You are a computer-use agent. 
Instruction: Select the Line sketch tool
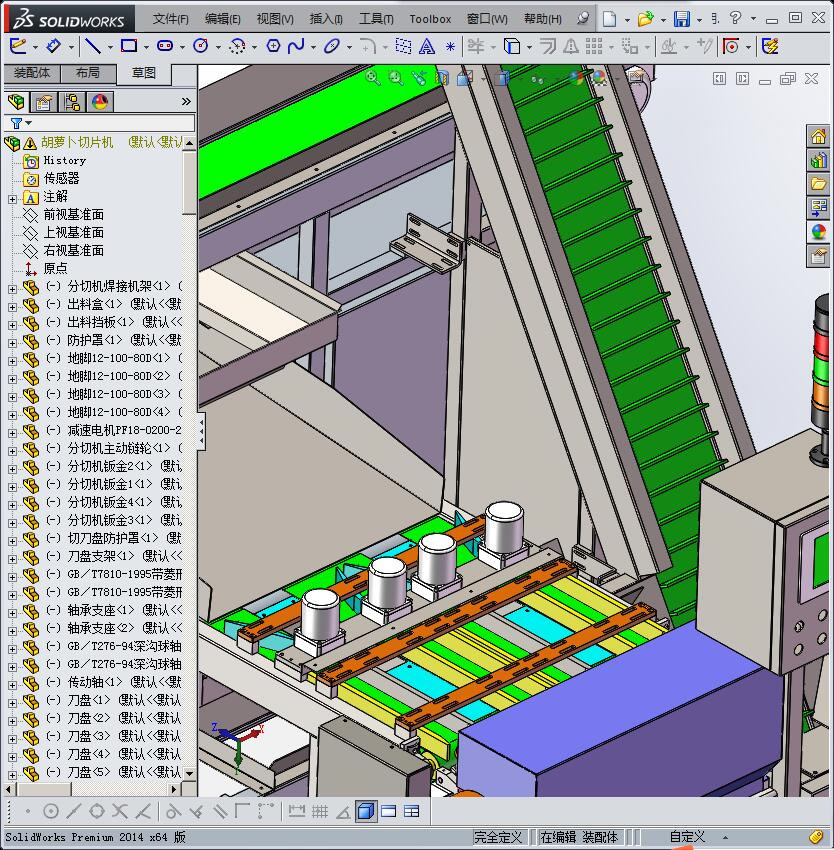pyautogui.click(x=93, y=46)
